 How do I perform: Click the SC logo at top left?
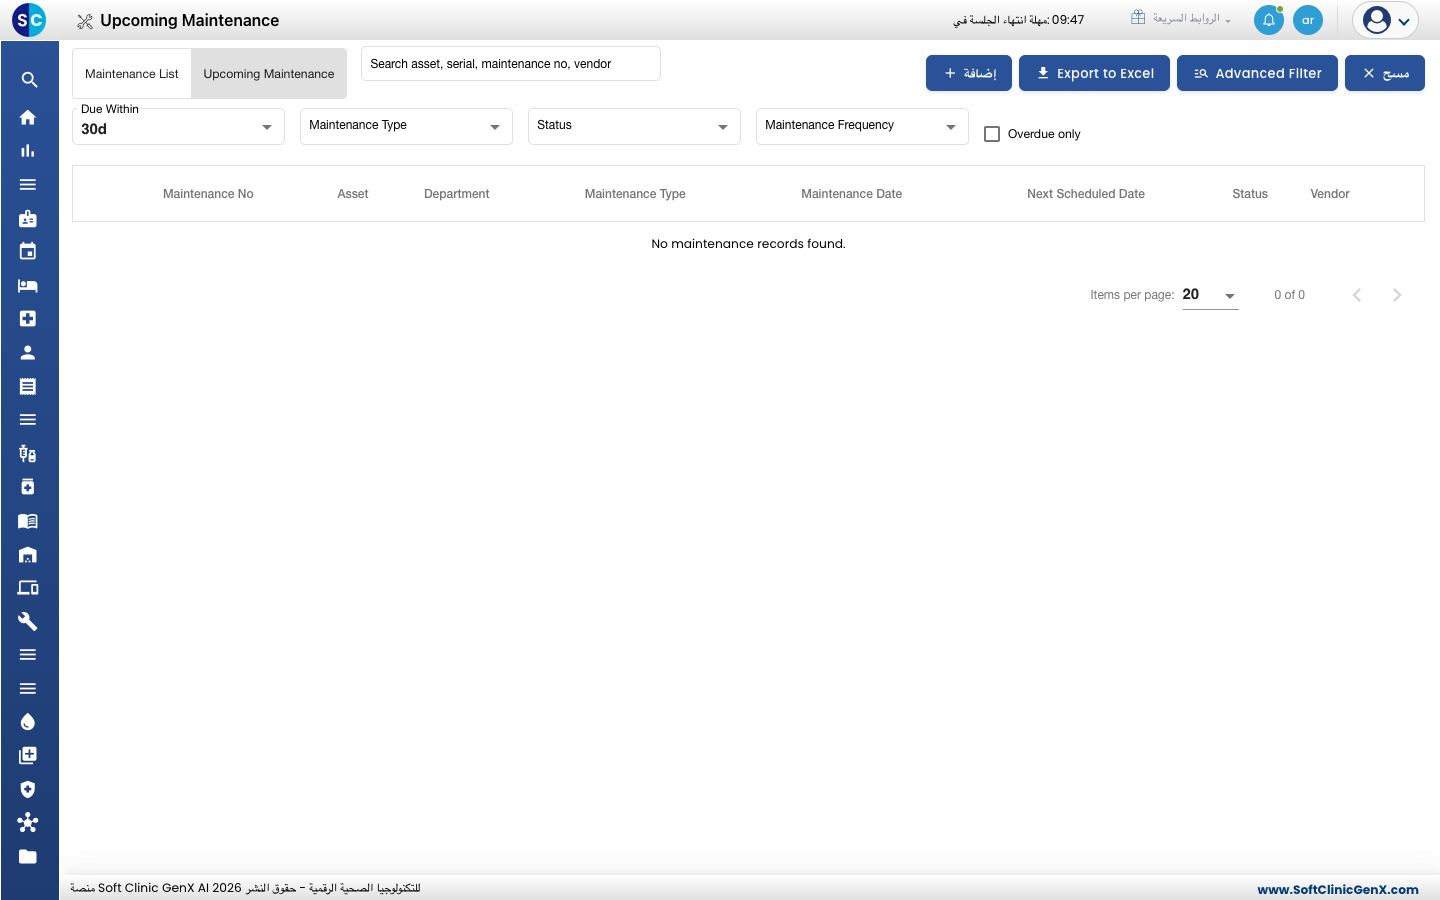pyautogui.click(x=29, y=20)
